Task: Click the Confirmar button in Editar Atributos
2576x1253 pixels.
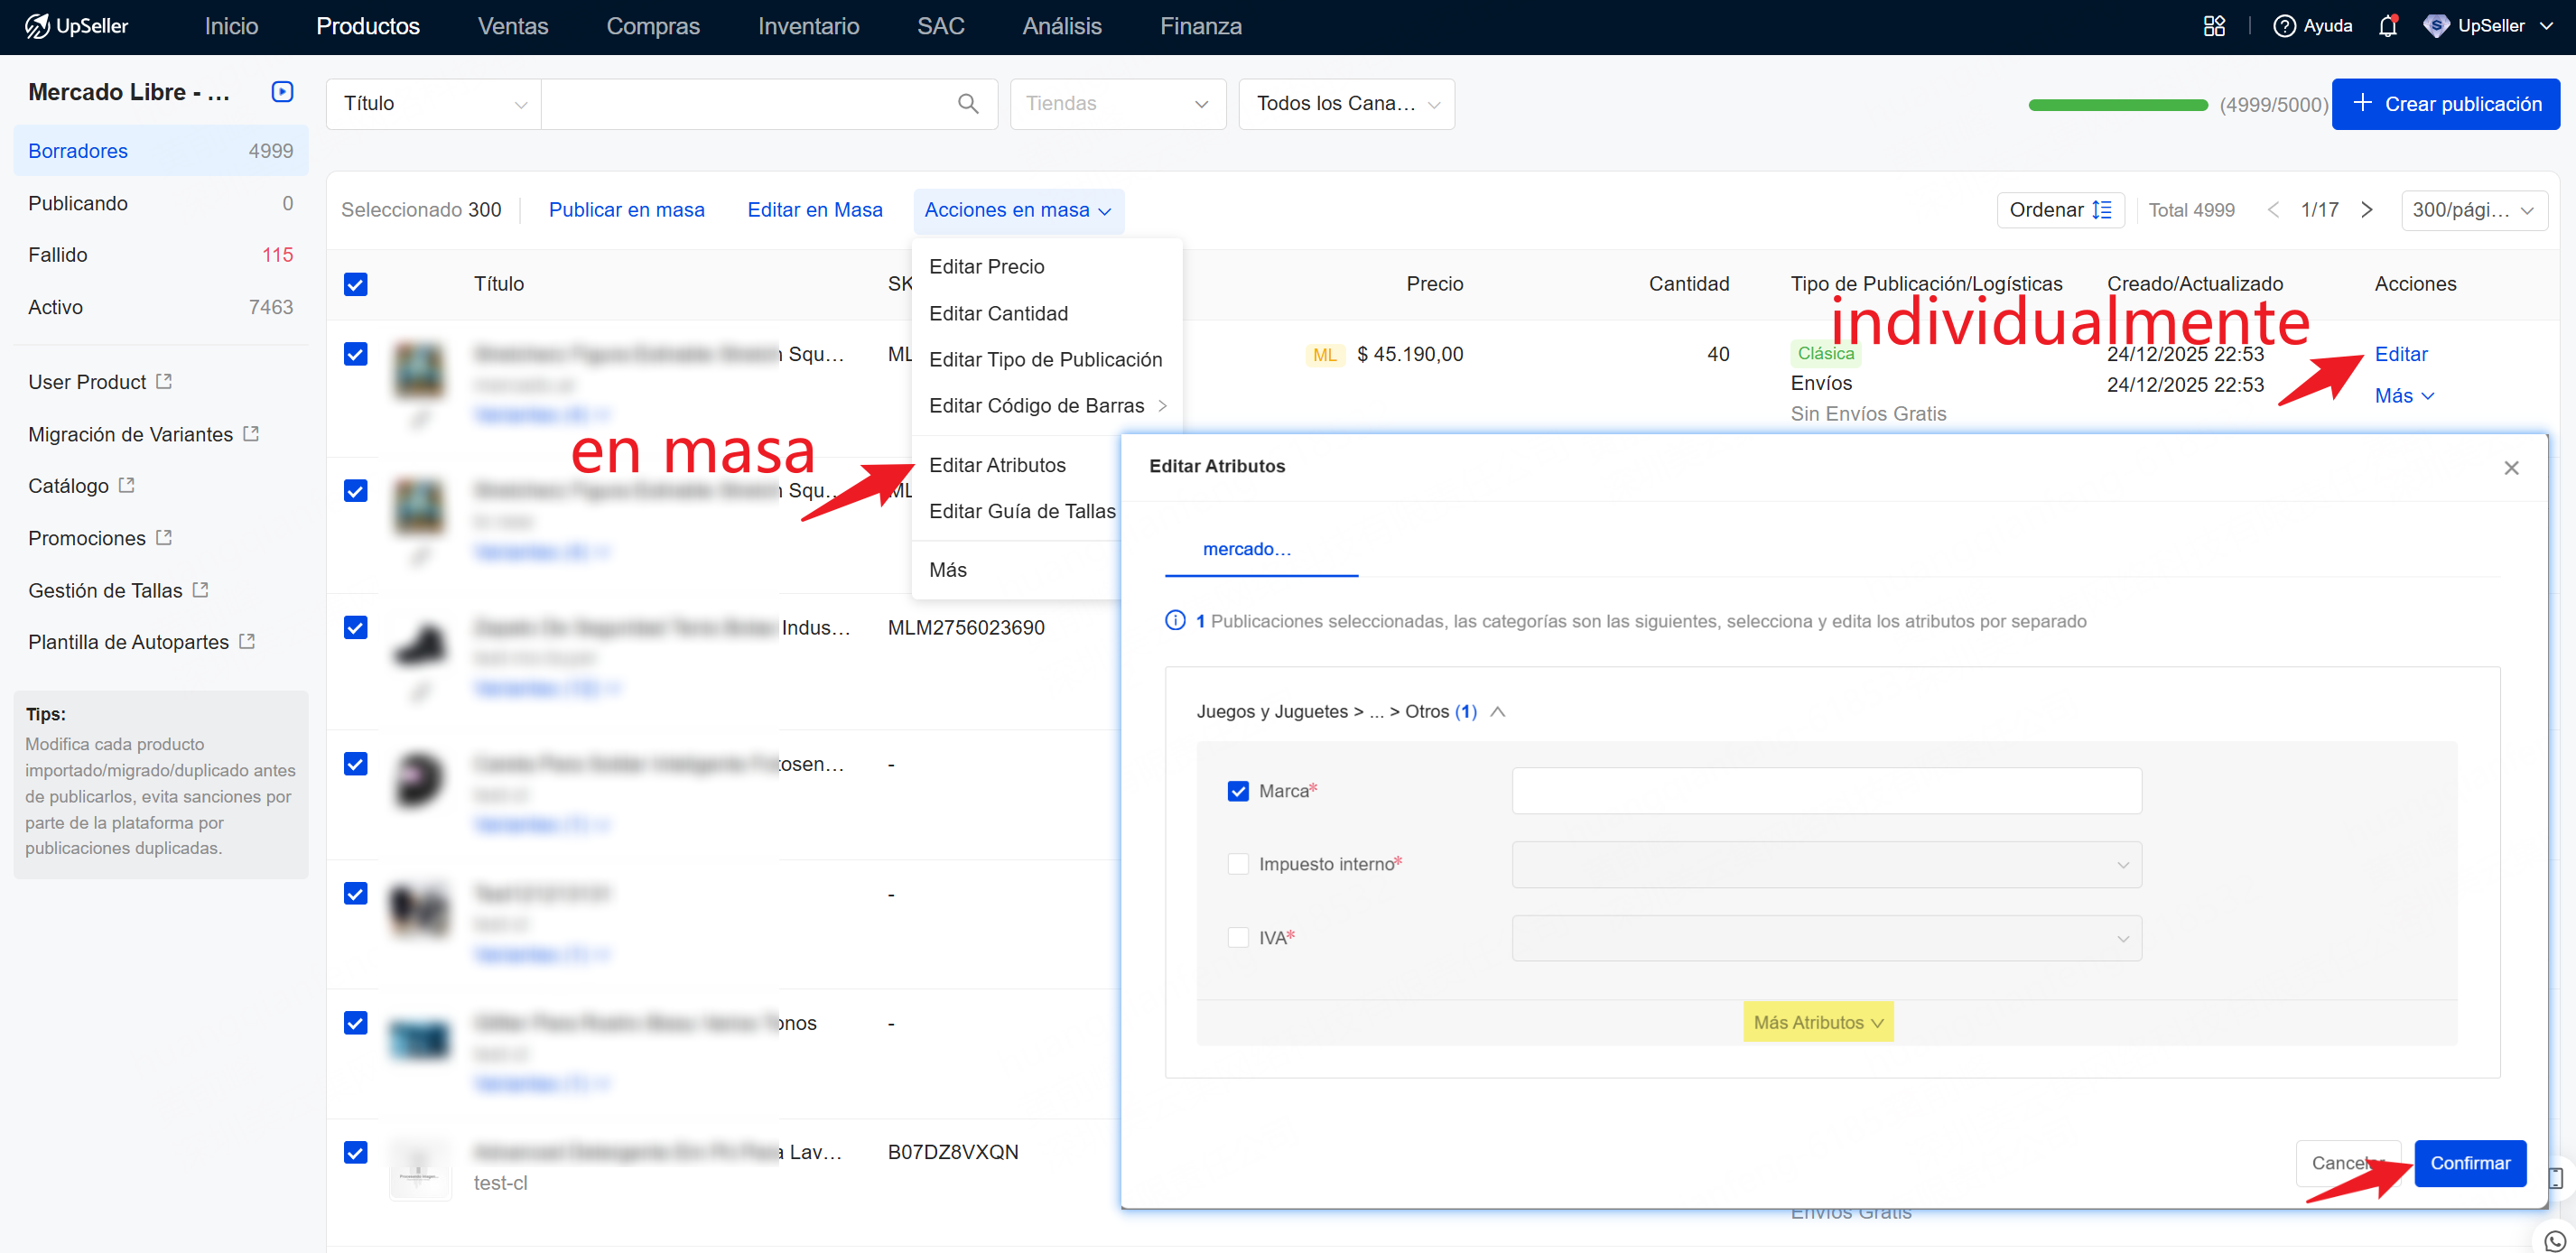Action: [2470, 1163]
